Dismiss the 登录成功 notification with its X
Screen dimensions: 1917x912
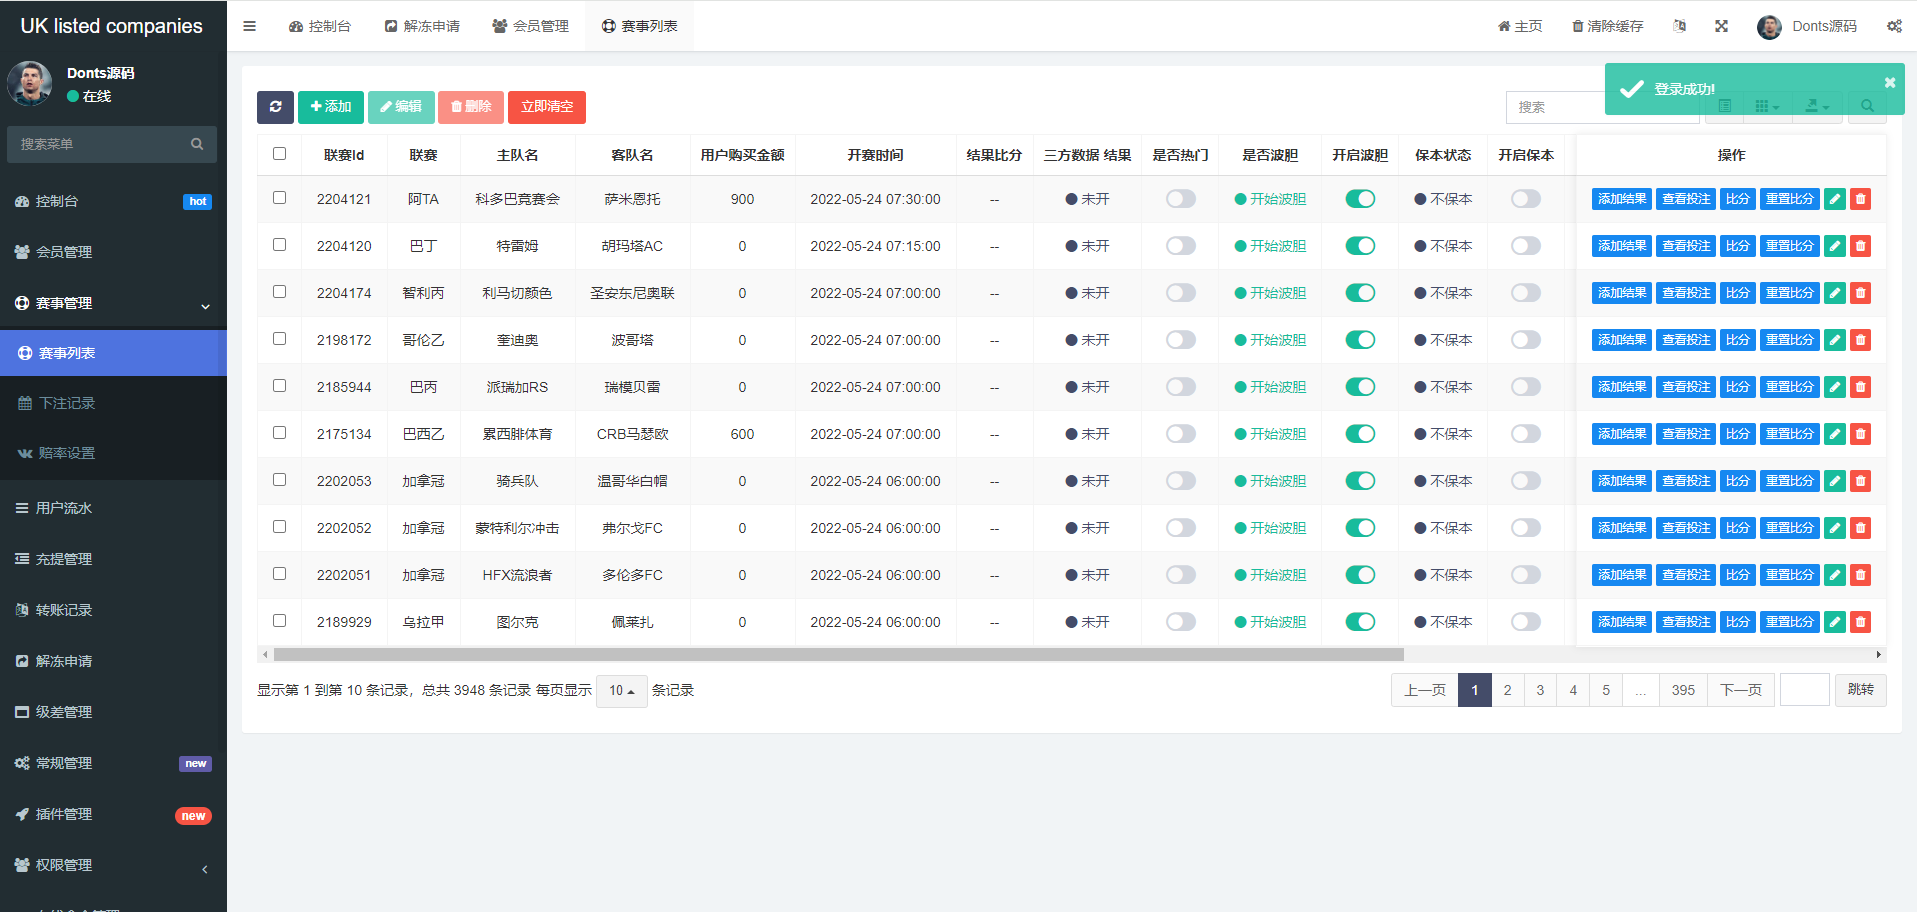pos(1889,83)
